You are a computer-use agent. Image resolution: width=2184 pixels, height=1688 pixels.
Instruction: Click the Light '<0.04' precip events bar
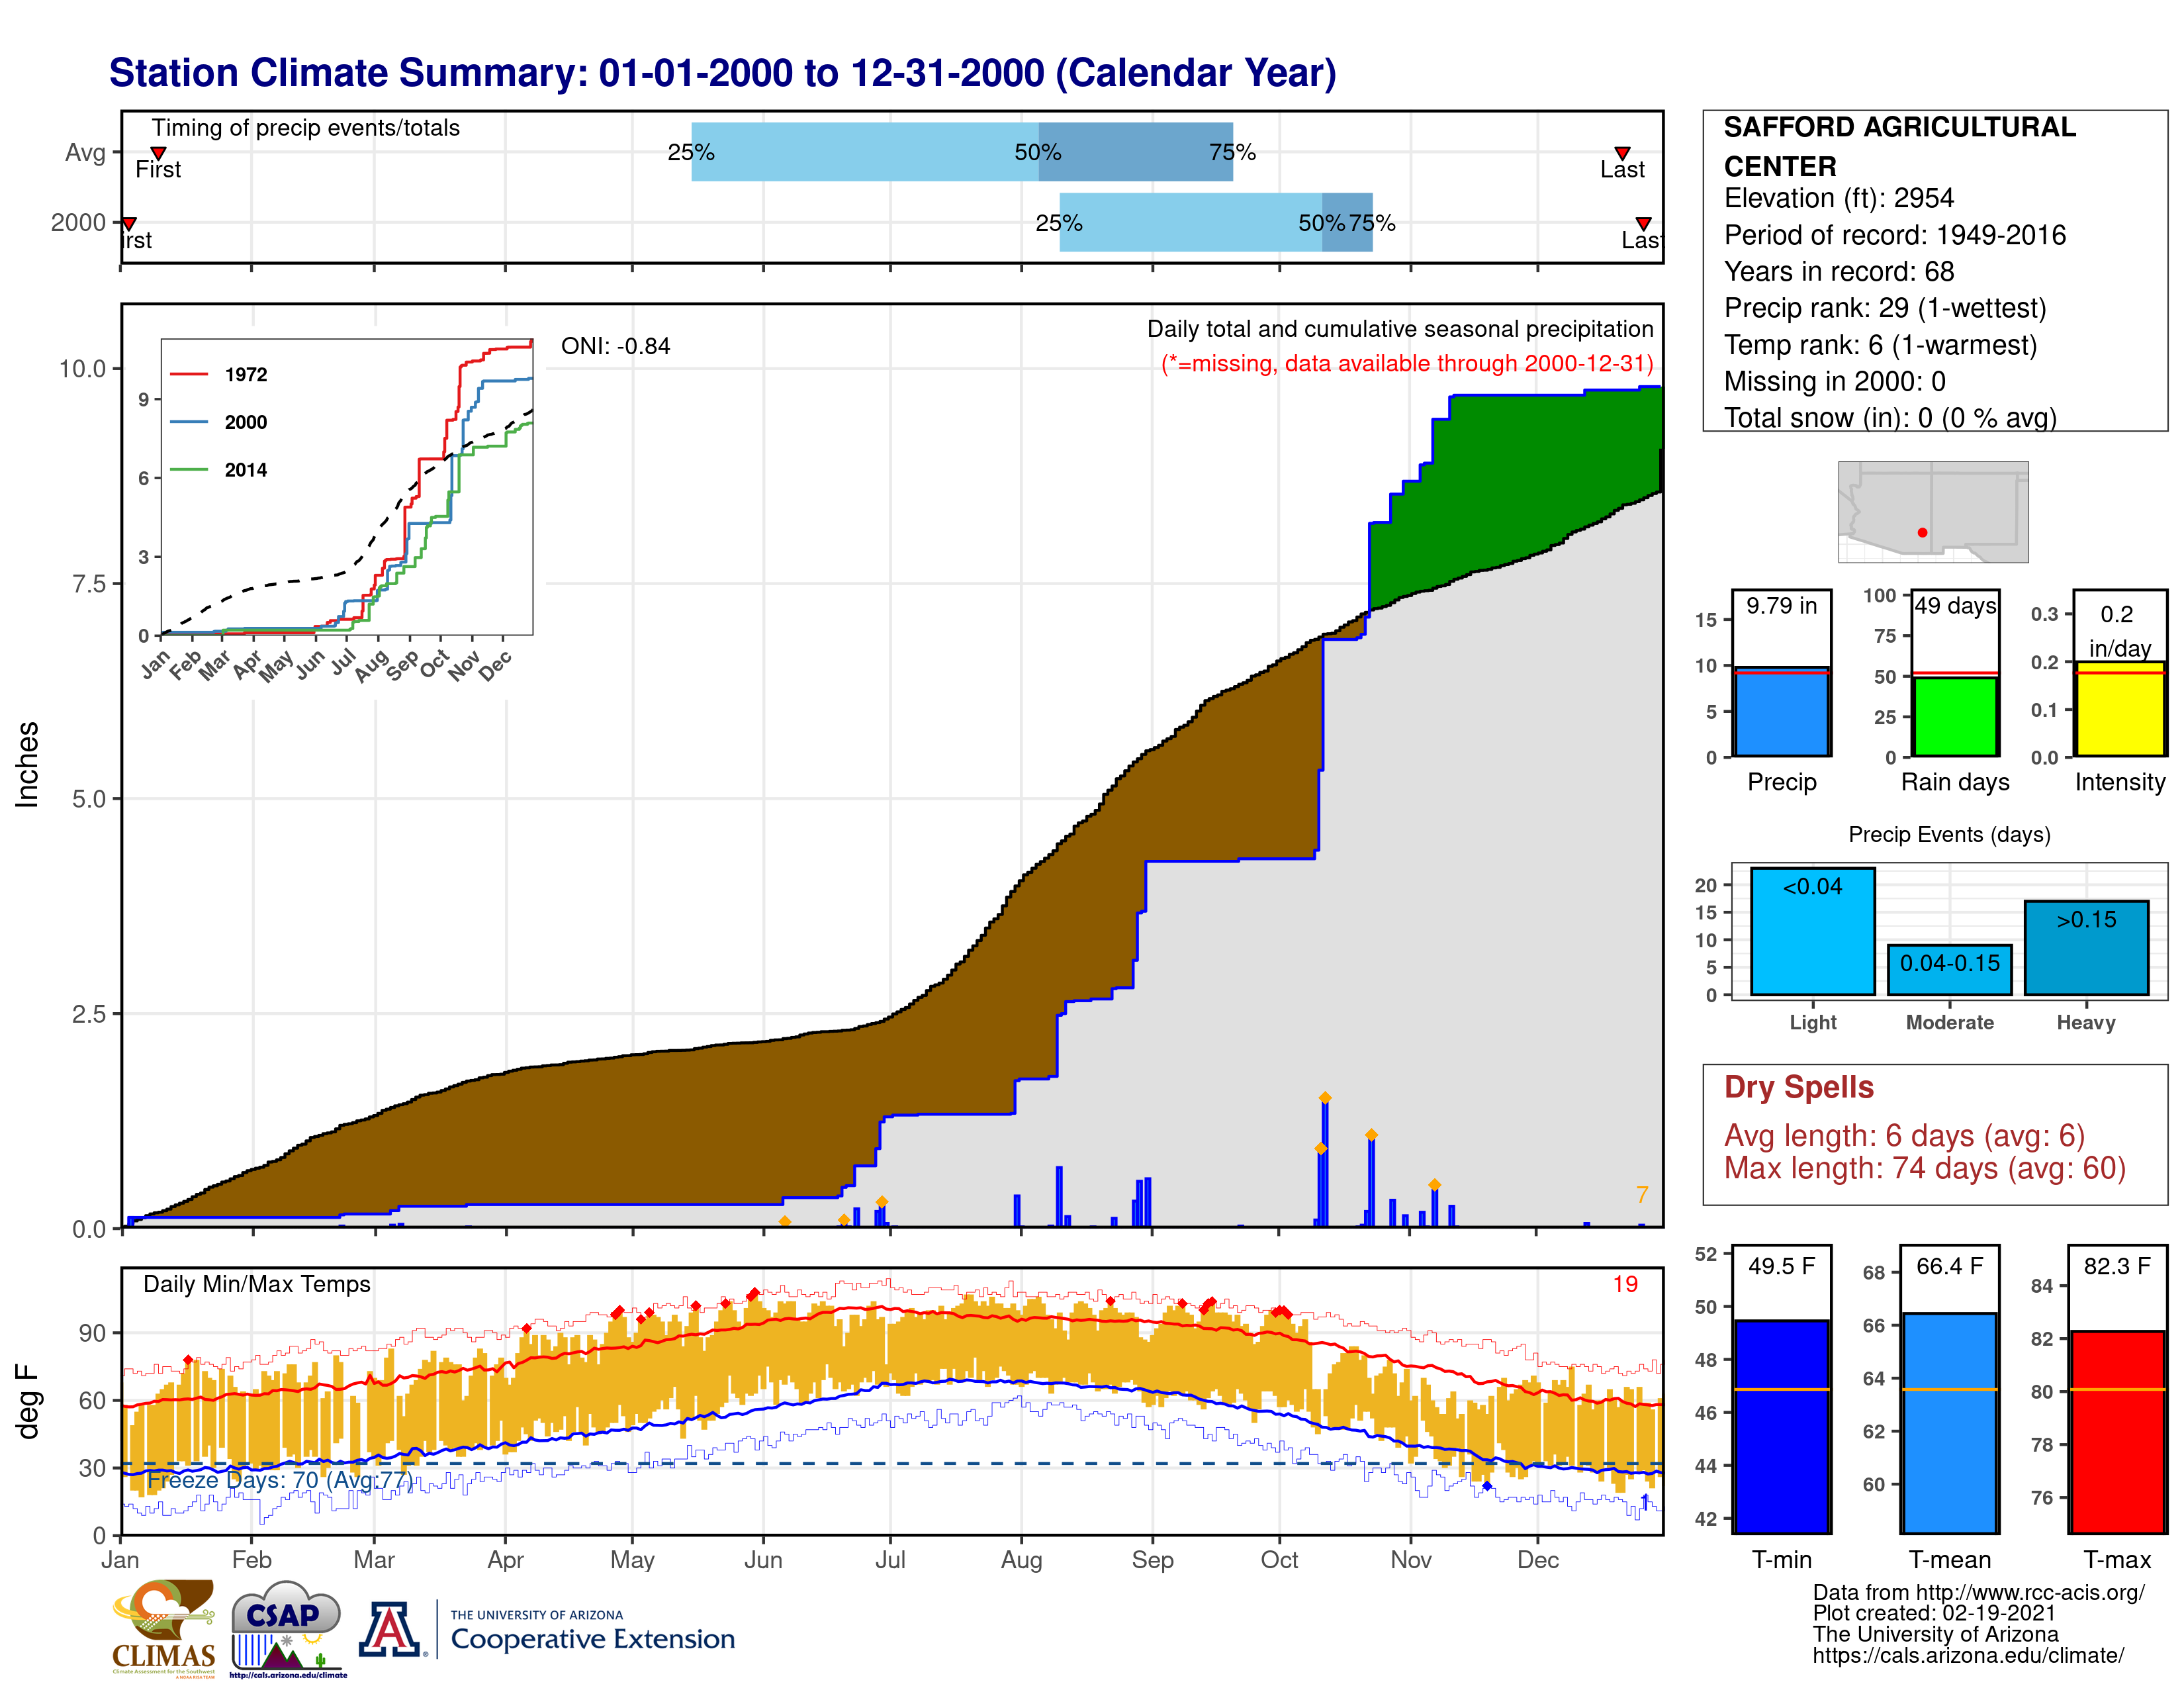(x=1812, y=931)
